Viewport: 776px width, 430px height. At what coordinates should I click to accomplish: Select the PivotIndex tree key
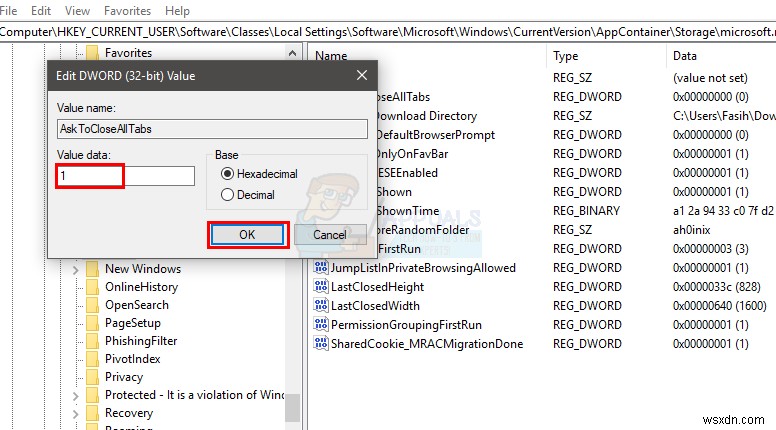click(133, 359)
